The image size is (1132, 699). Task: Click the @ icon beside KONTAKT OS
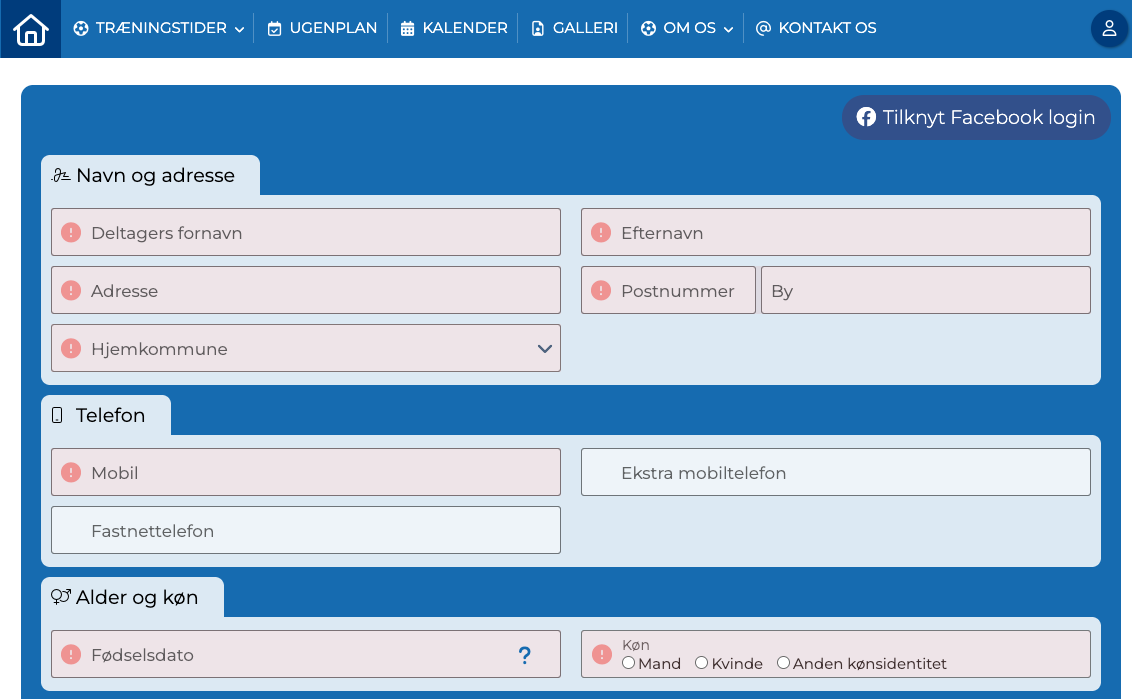[x=764, y=27]
